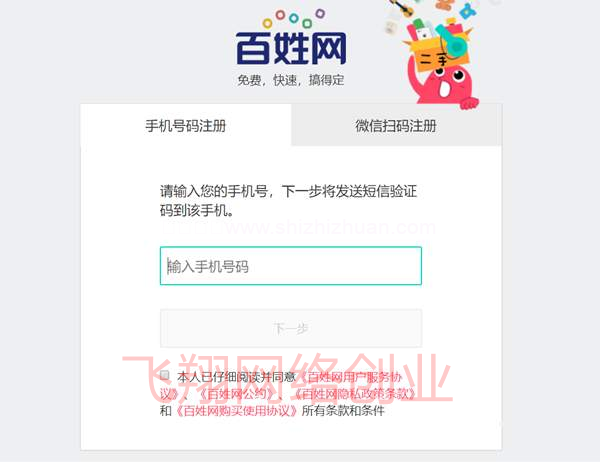Click the 本人已仔细阅读并同意 label text
The width and height of the screenshot is (600, 462).
236,377
